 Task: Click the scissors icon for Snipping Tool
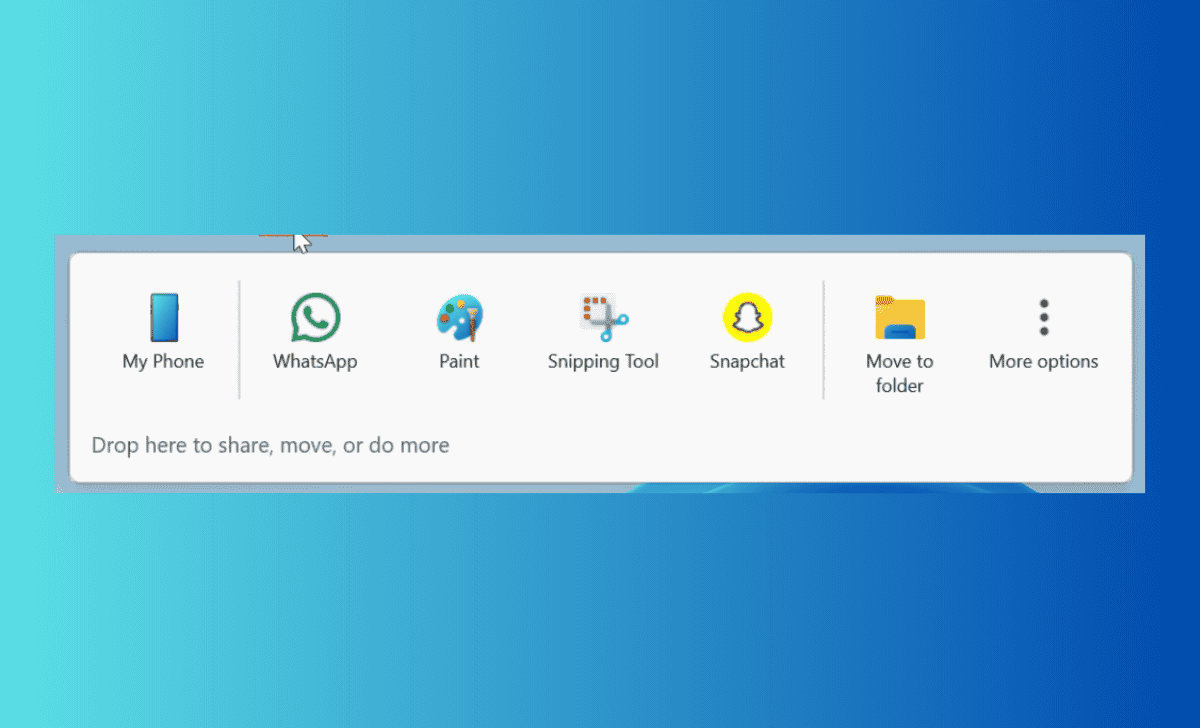(x=602, y=315)
